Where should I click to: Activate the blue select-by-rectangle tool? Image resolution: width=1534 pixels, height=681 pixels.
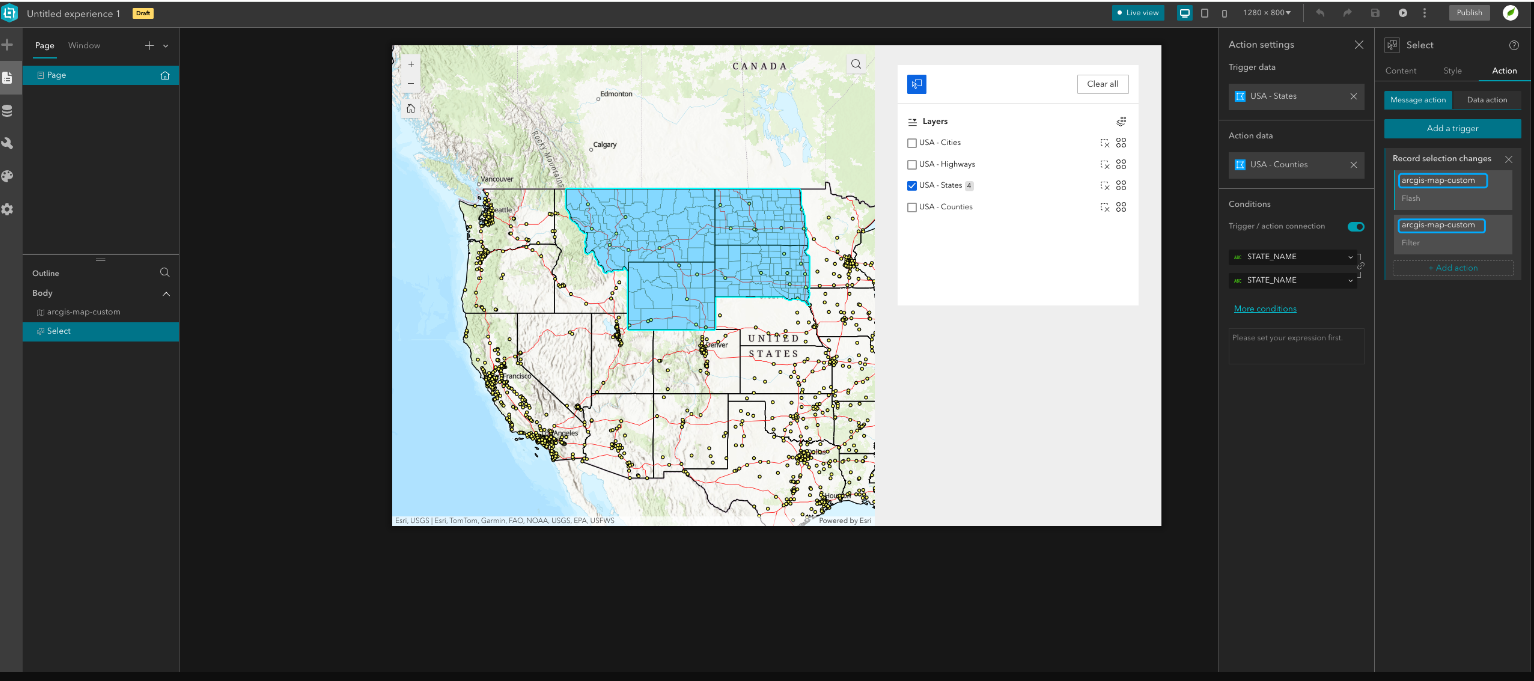click(x=917, y=84)
